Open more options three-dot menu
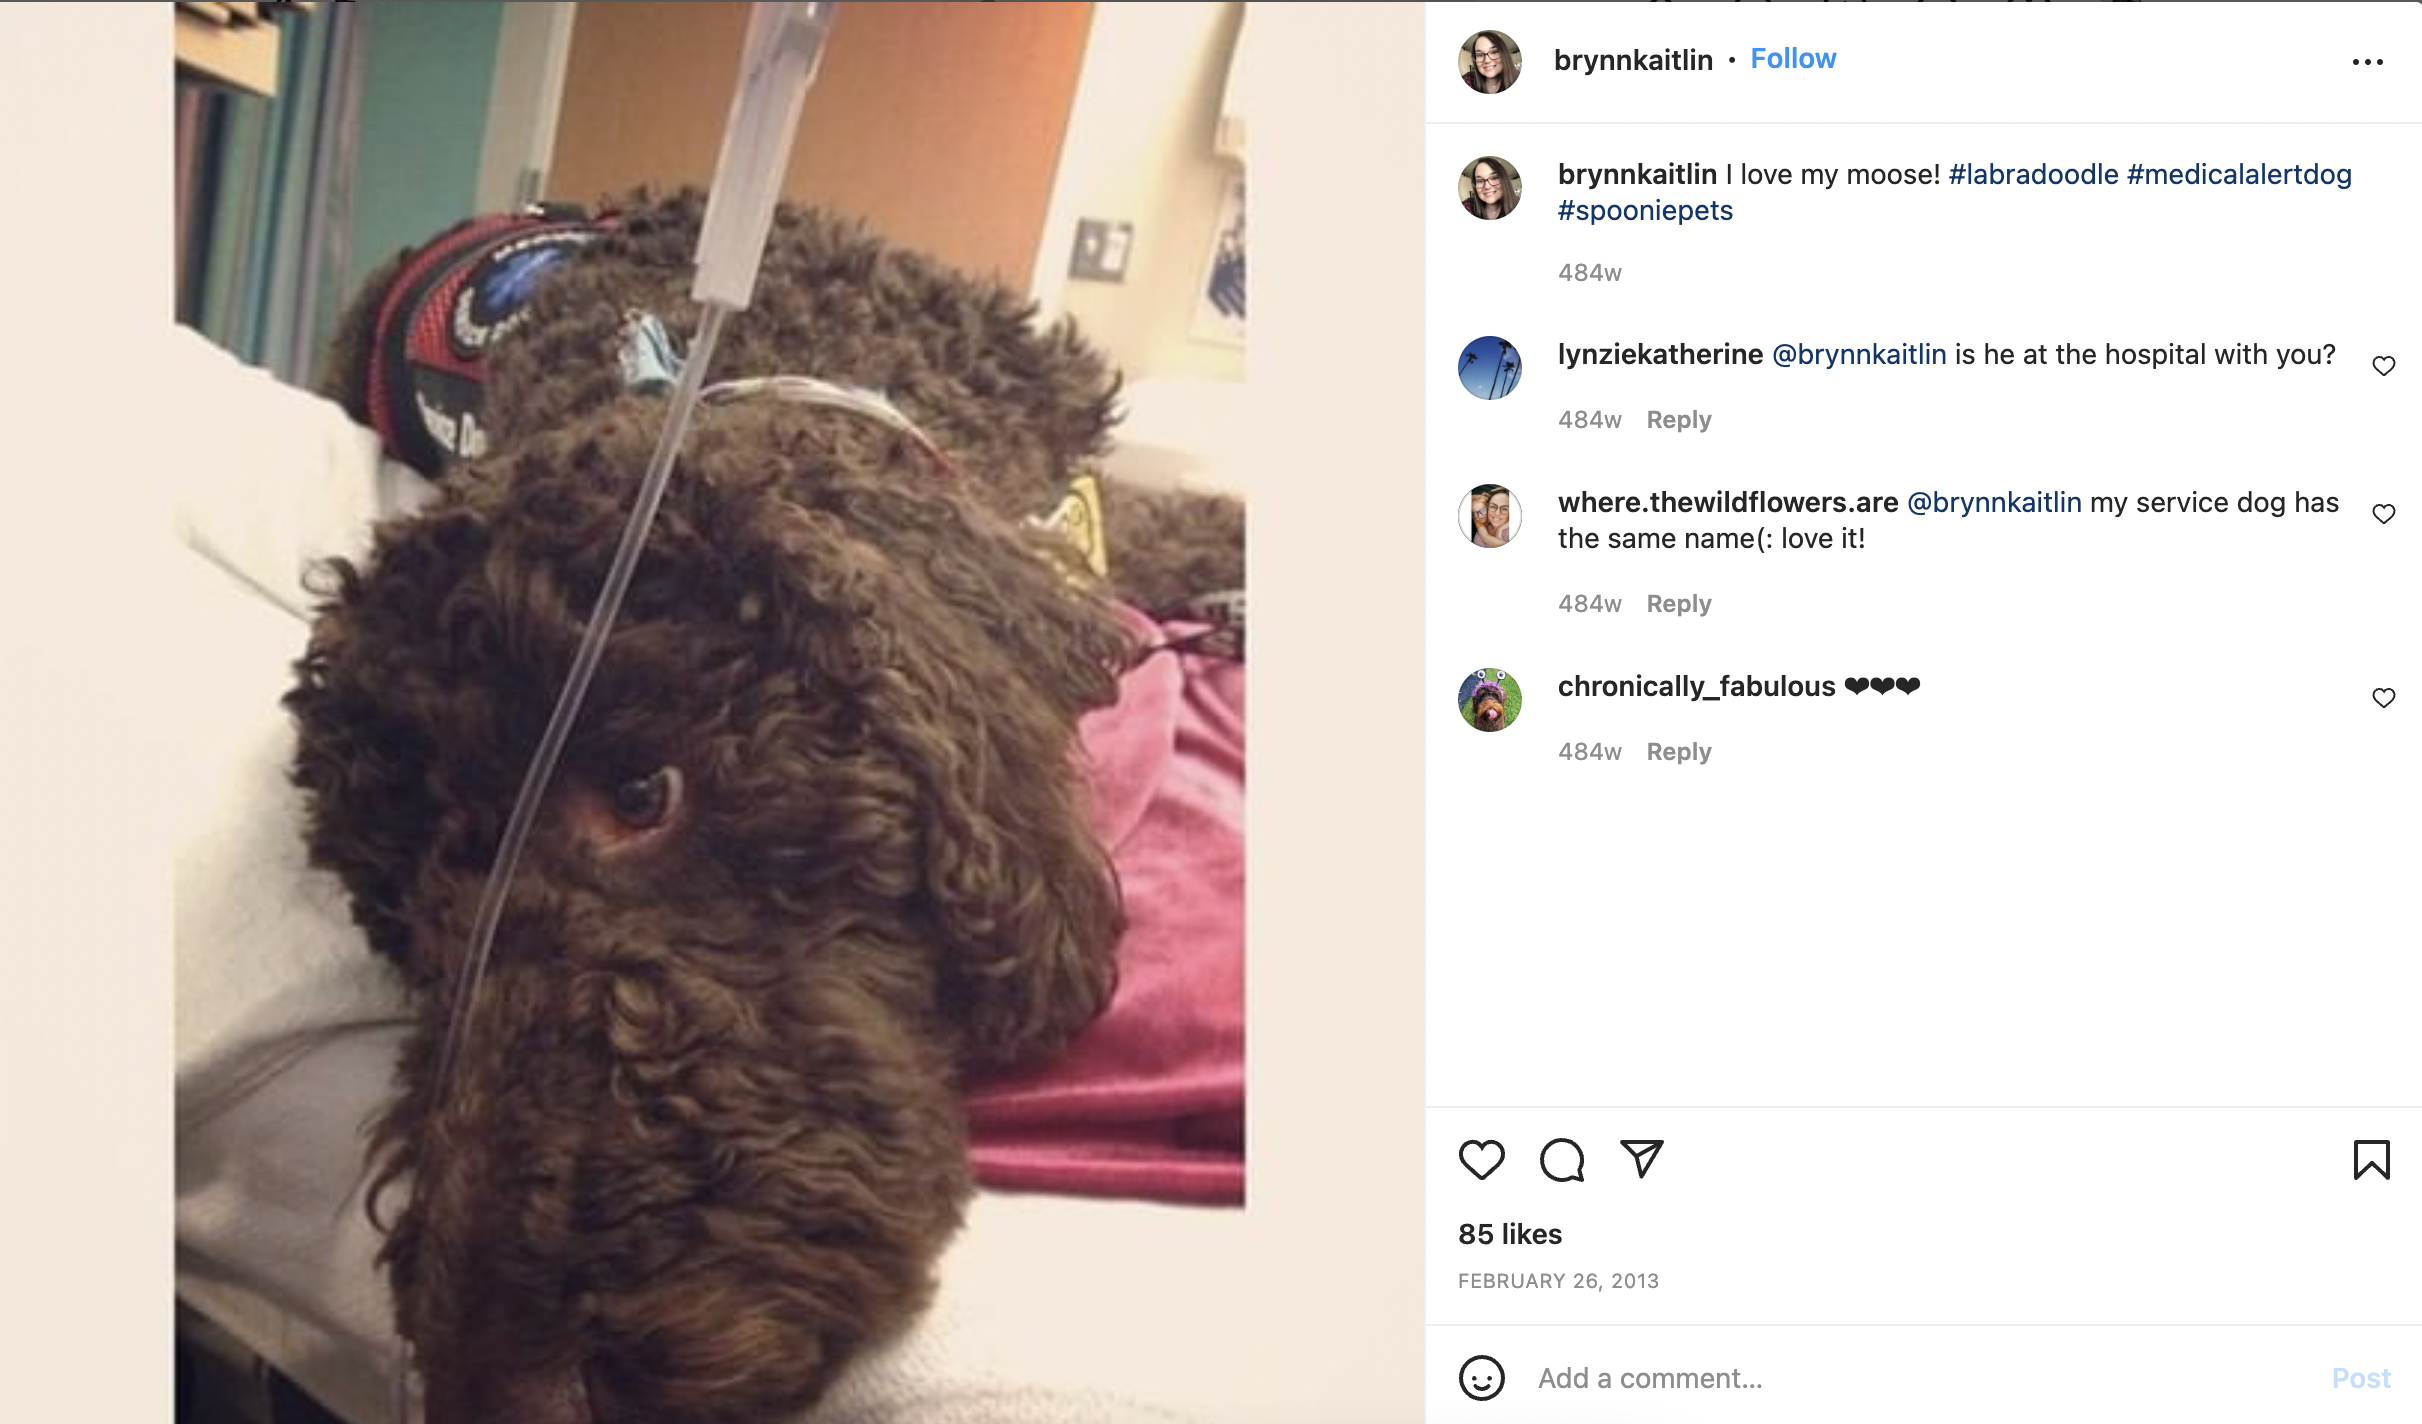2422x1424 pixels. pyautogui.click(x=2367, y=62)
